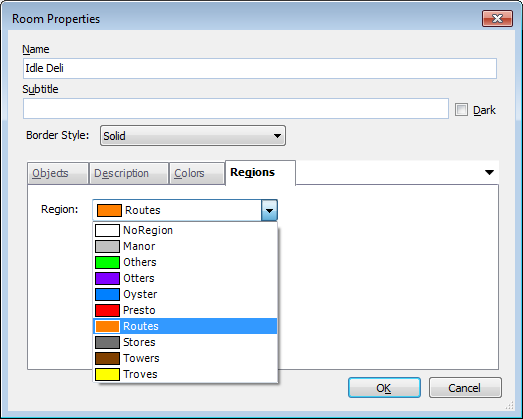The width and height of the screenshot is (523, 419).
Task: Click the Border Style label
Action: [x=58, y=135]
